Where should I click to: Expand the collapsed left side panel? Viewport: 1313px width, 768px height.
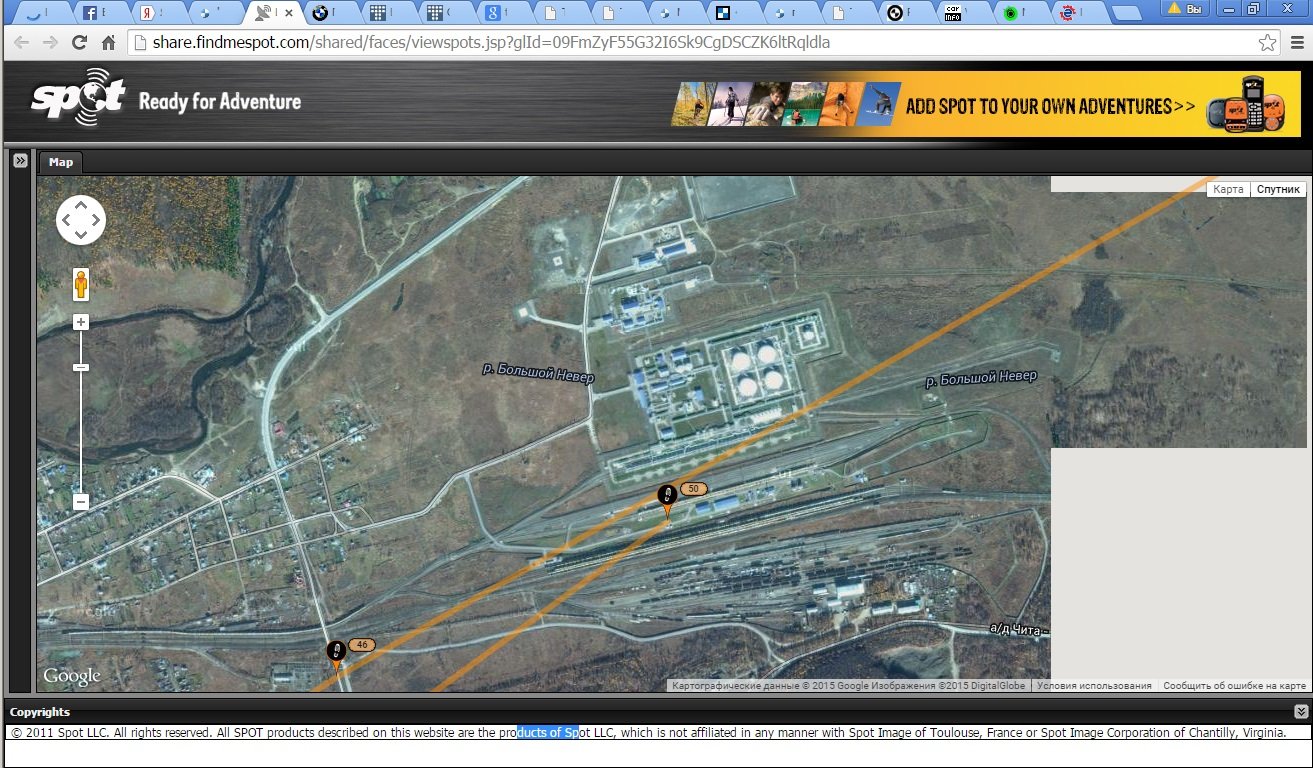[x=19, y=160]
